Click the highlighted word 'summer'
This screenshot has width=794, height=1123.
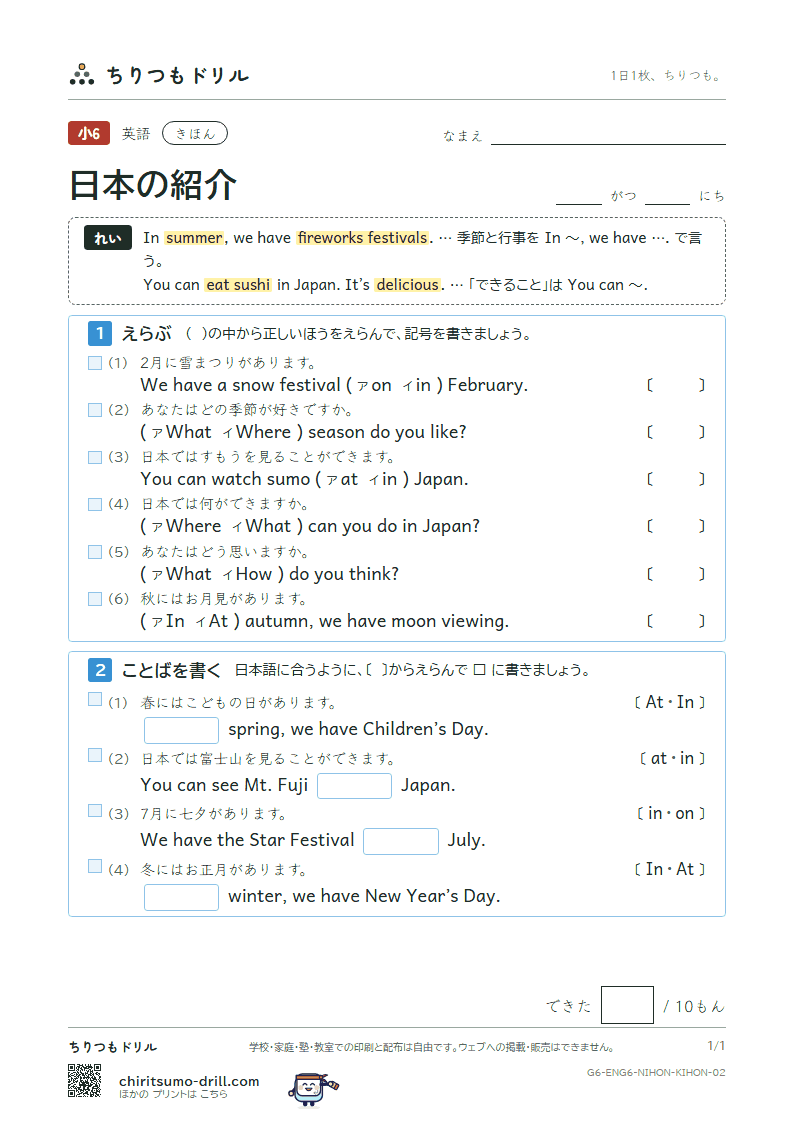194,238
